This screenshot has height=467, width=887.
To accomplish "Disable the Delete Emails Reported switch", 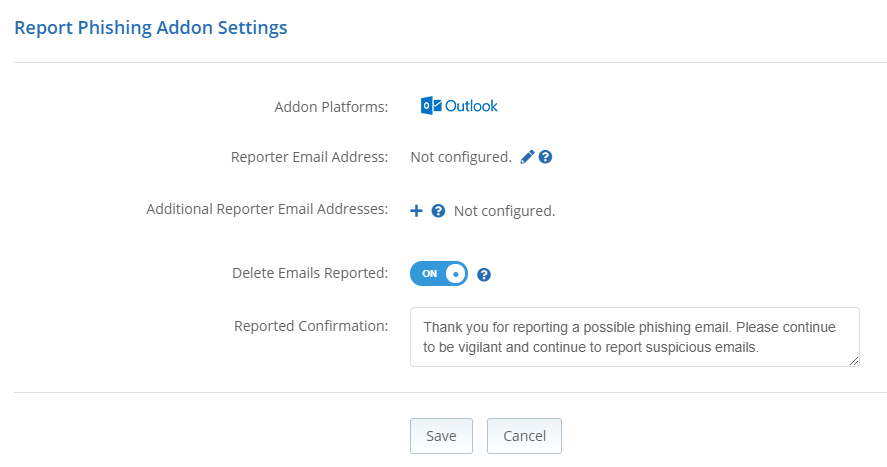I will (x=439, y=273).
